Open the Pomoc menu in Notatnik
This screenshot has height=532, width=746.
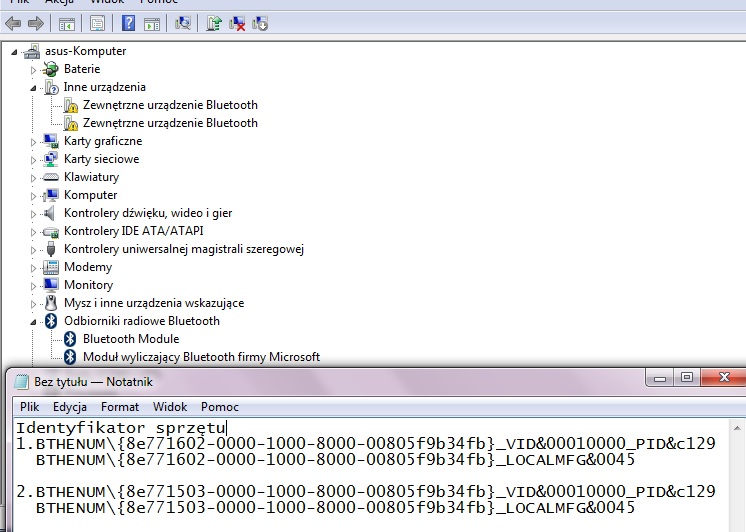[x=220, y=407]
